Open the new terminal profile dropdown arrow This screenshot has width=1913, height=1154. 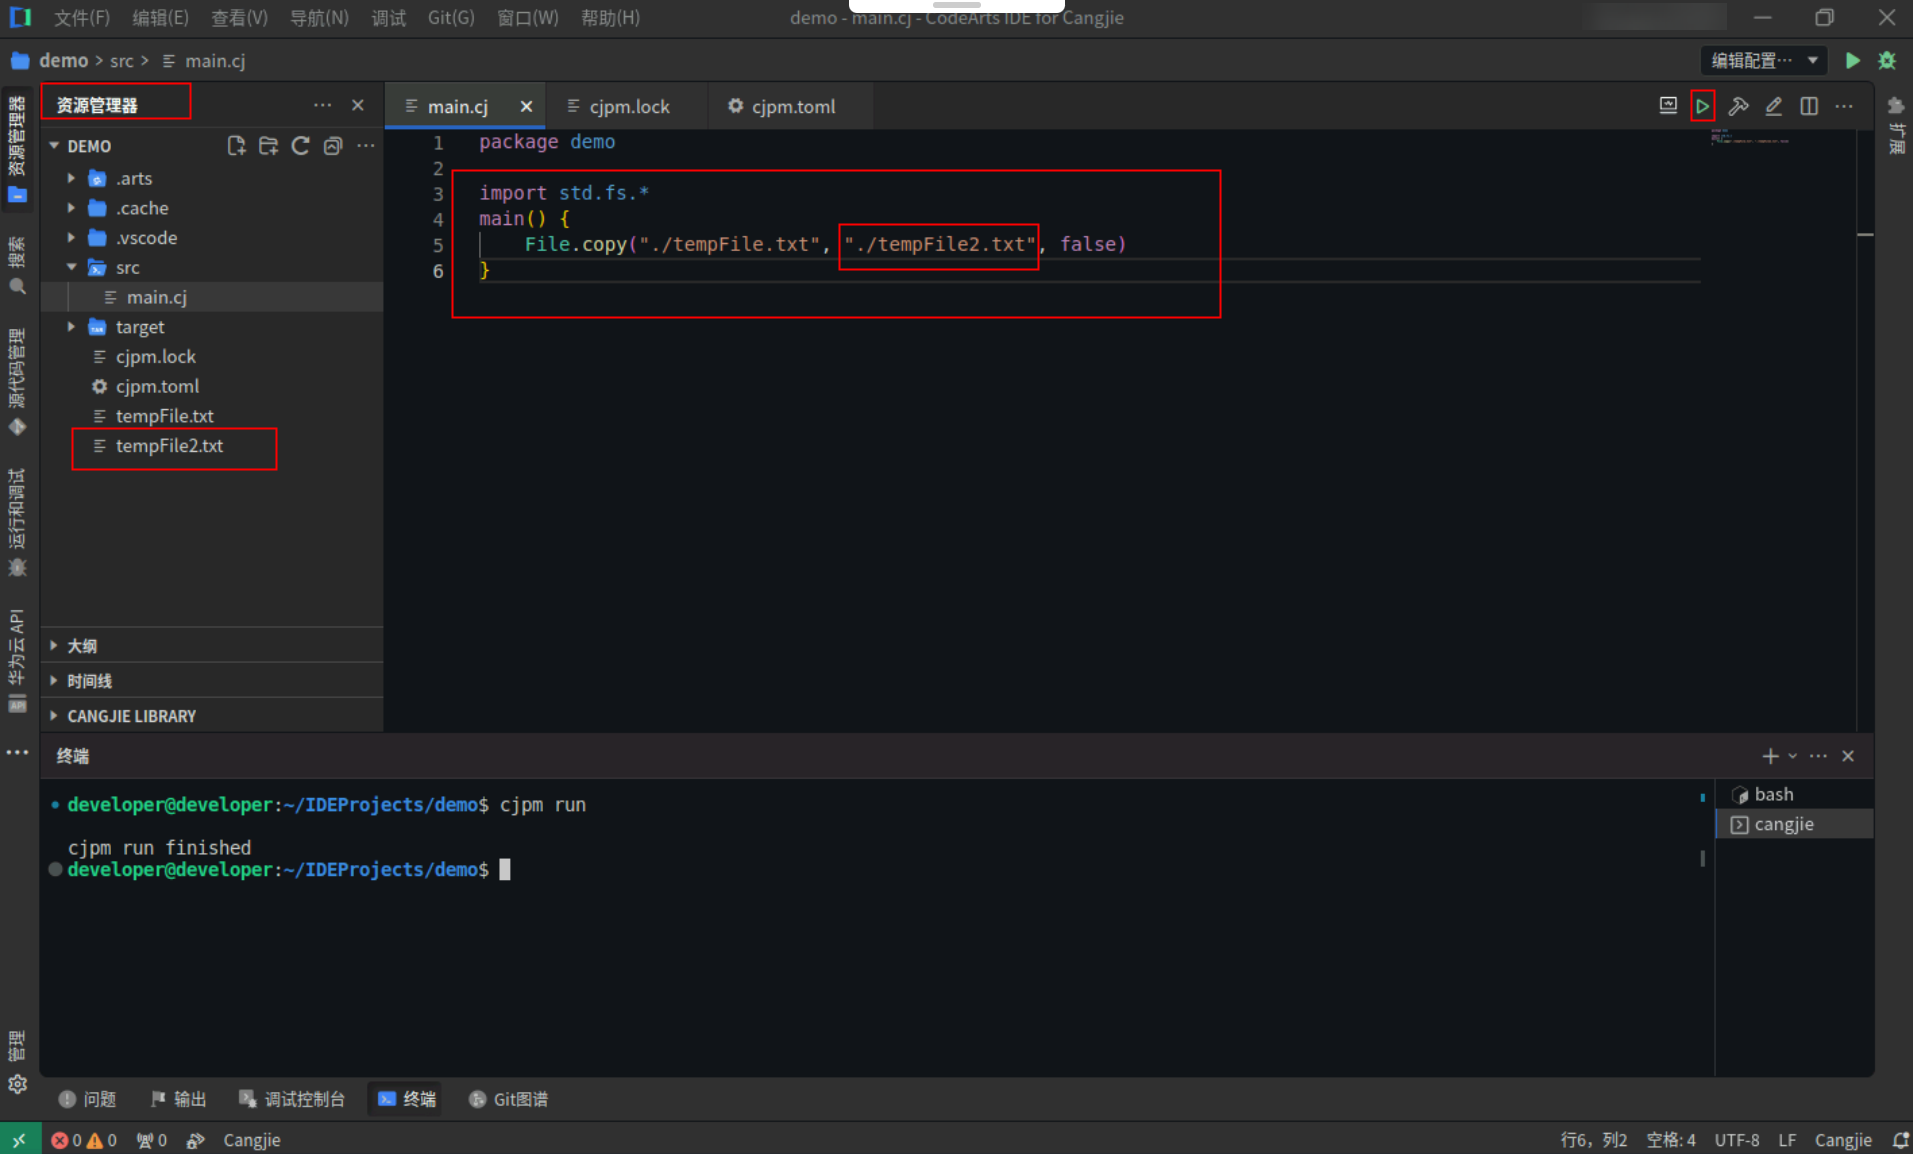click(1792, 756)
